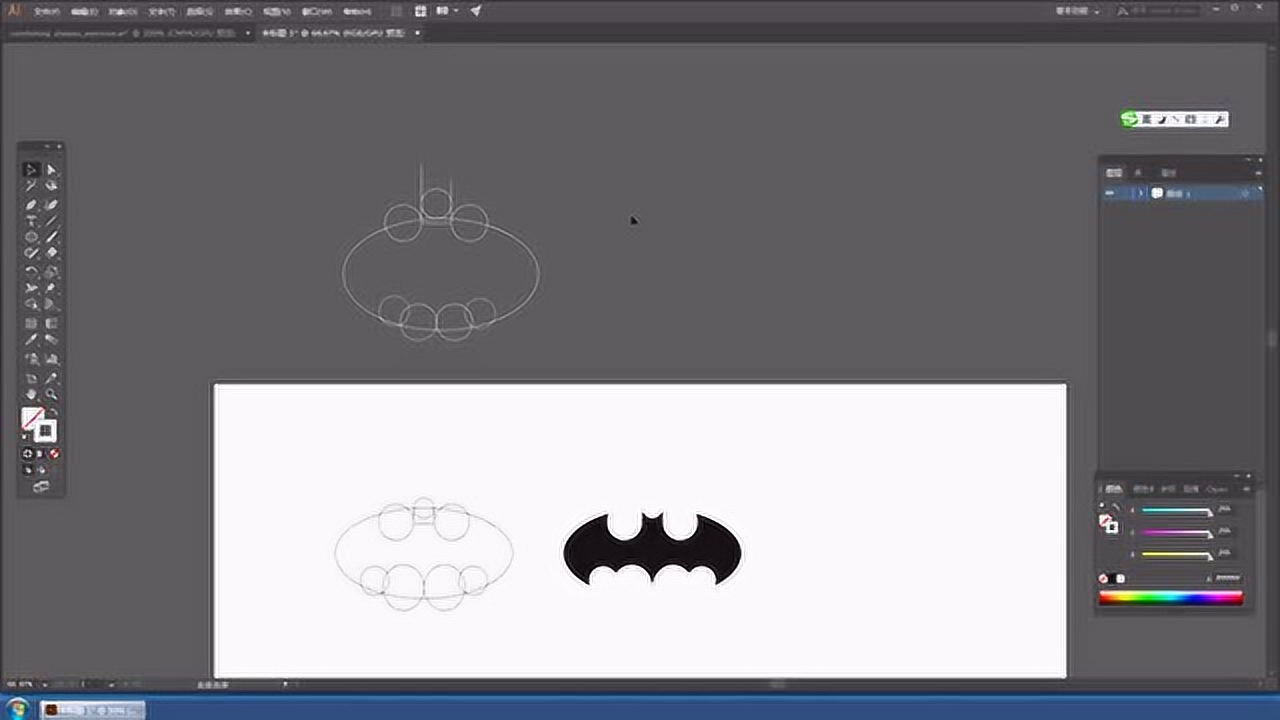The width and height of the screenshot is (1280, 720).
Task: Activate the Fill box in the toolbox
Action: [32, 417]
